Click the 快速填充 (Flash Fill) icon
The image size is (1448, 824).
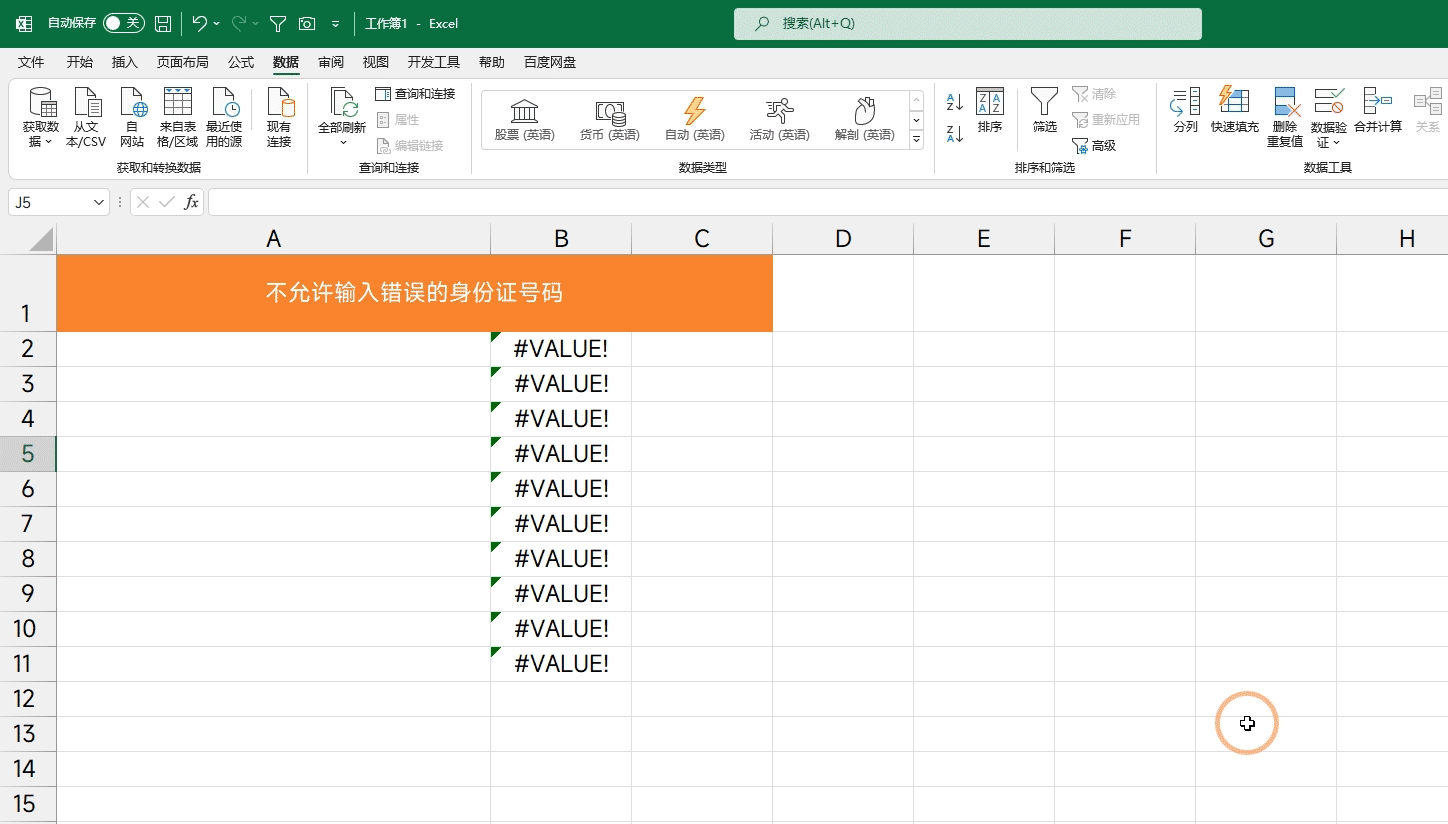click(x=1234, y=110)
